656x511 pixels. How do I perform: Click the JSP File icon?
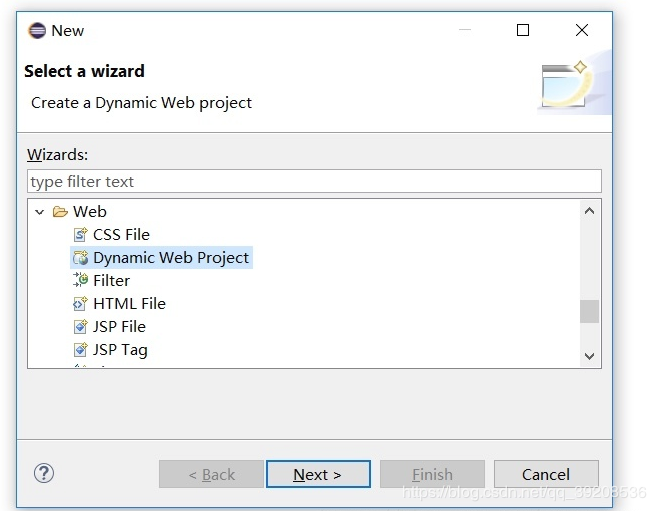tap(81, 327)
